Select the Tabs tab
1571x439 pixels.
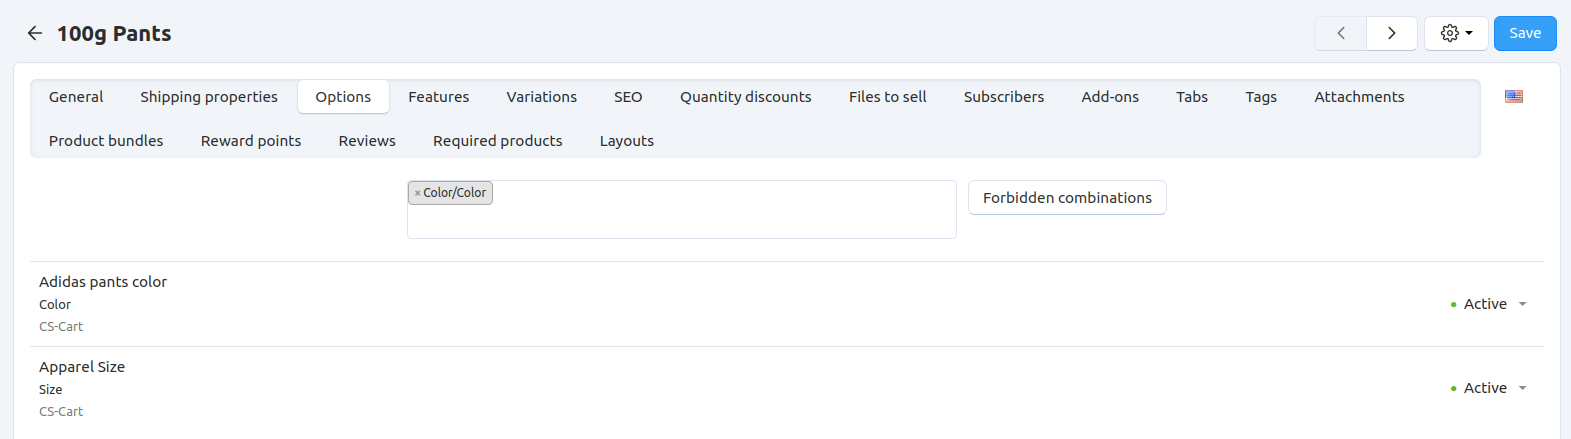click(1191, 97)
